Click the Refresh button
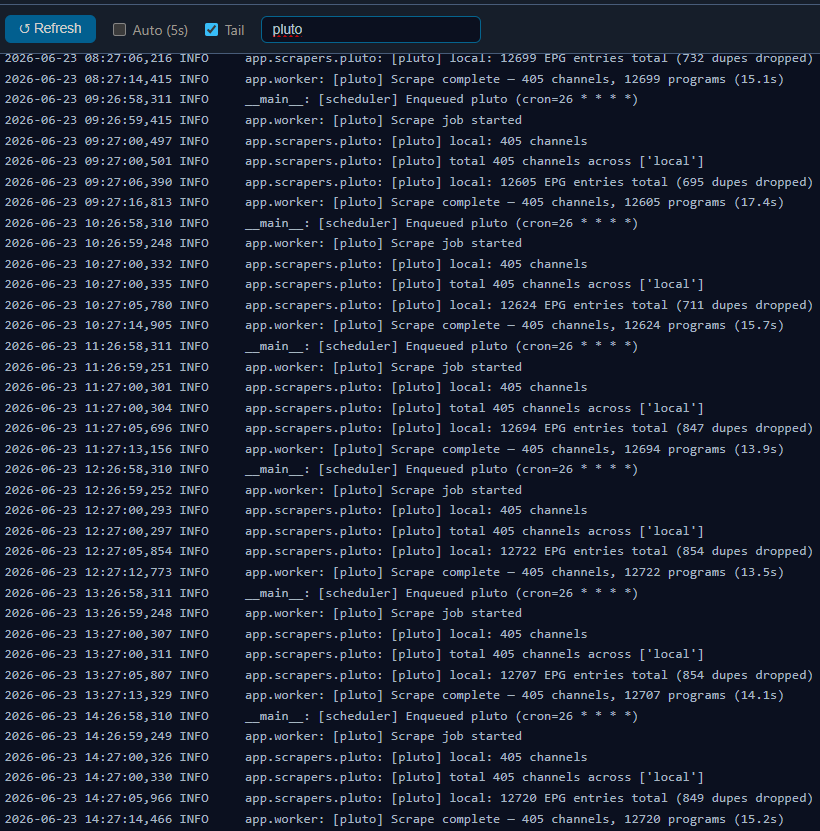 pyautogui.click(x=50, y=29)
